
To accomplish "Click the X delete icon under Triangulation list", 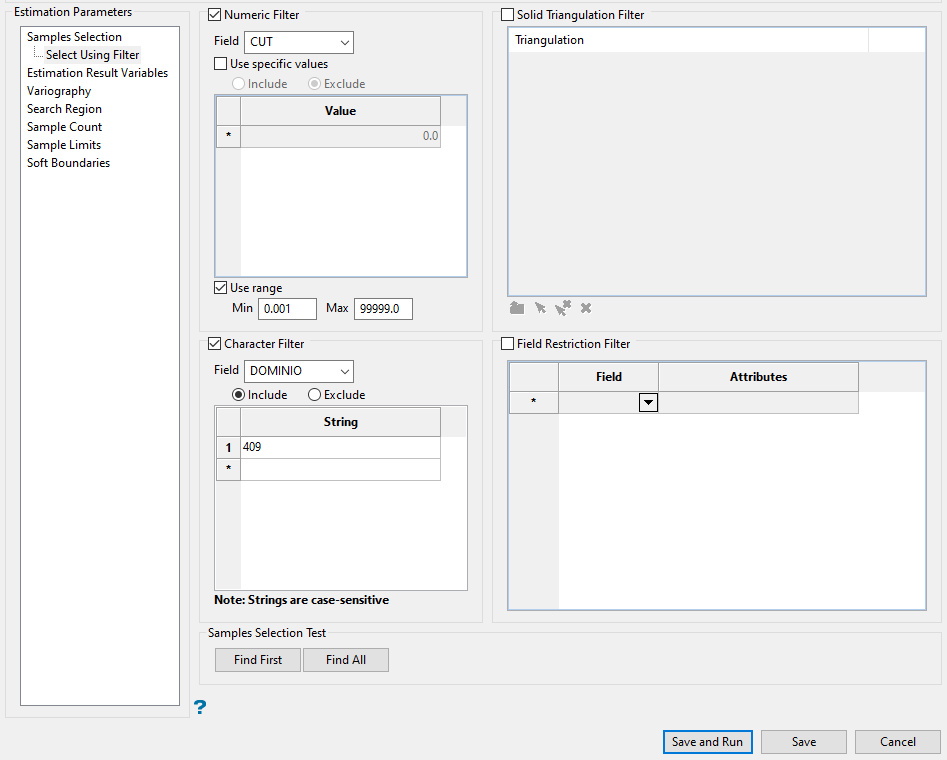I will tap(586, 308).
